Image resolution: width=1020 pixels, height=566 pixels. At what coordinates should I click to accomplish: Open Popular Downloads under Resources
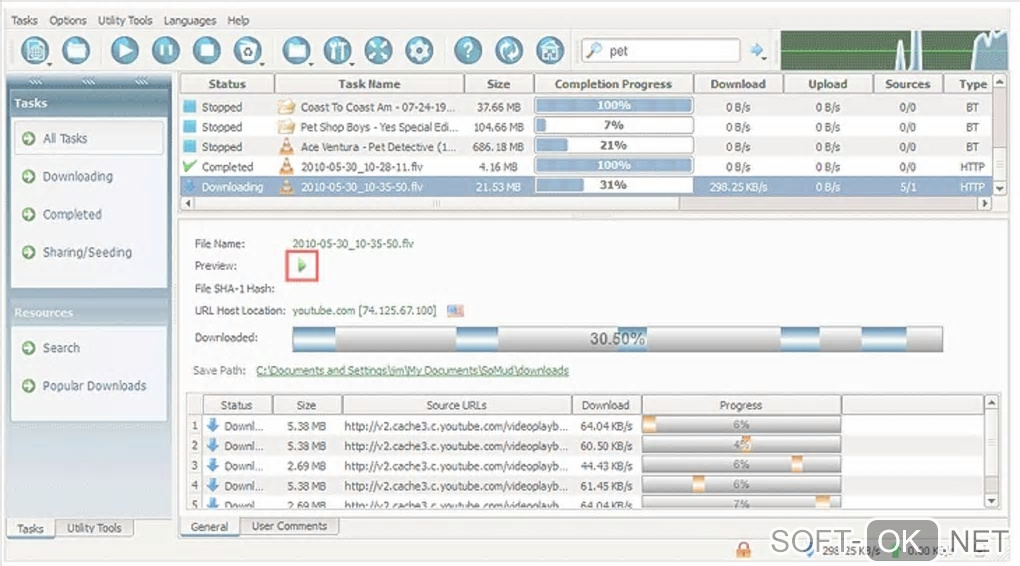[x=94, y=386]
